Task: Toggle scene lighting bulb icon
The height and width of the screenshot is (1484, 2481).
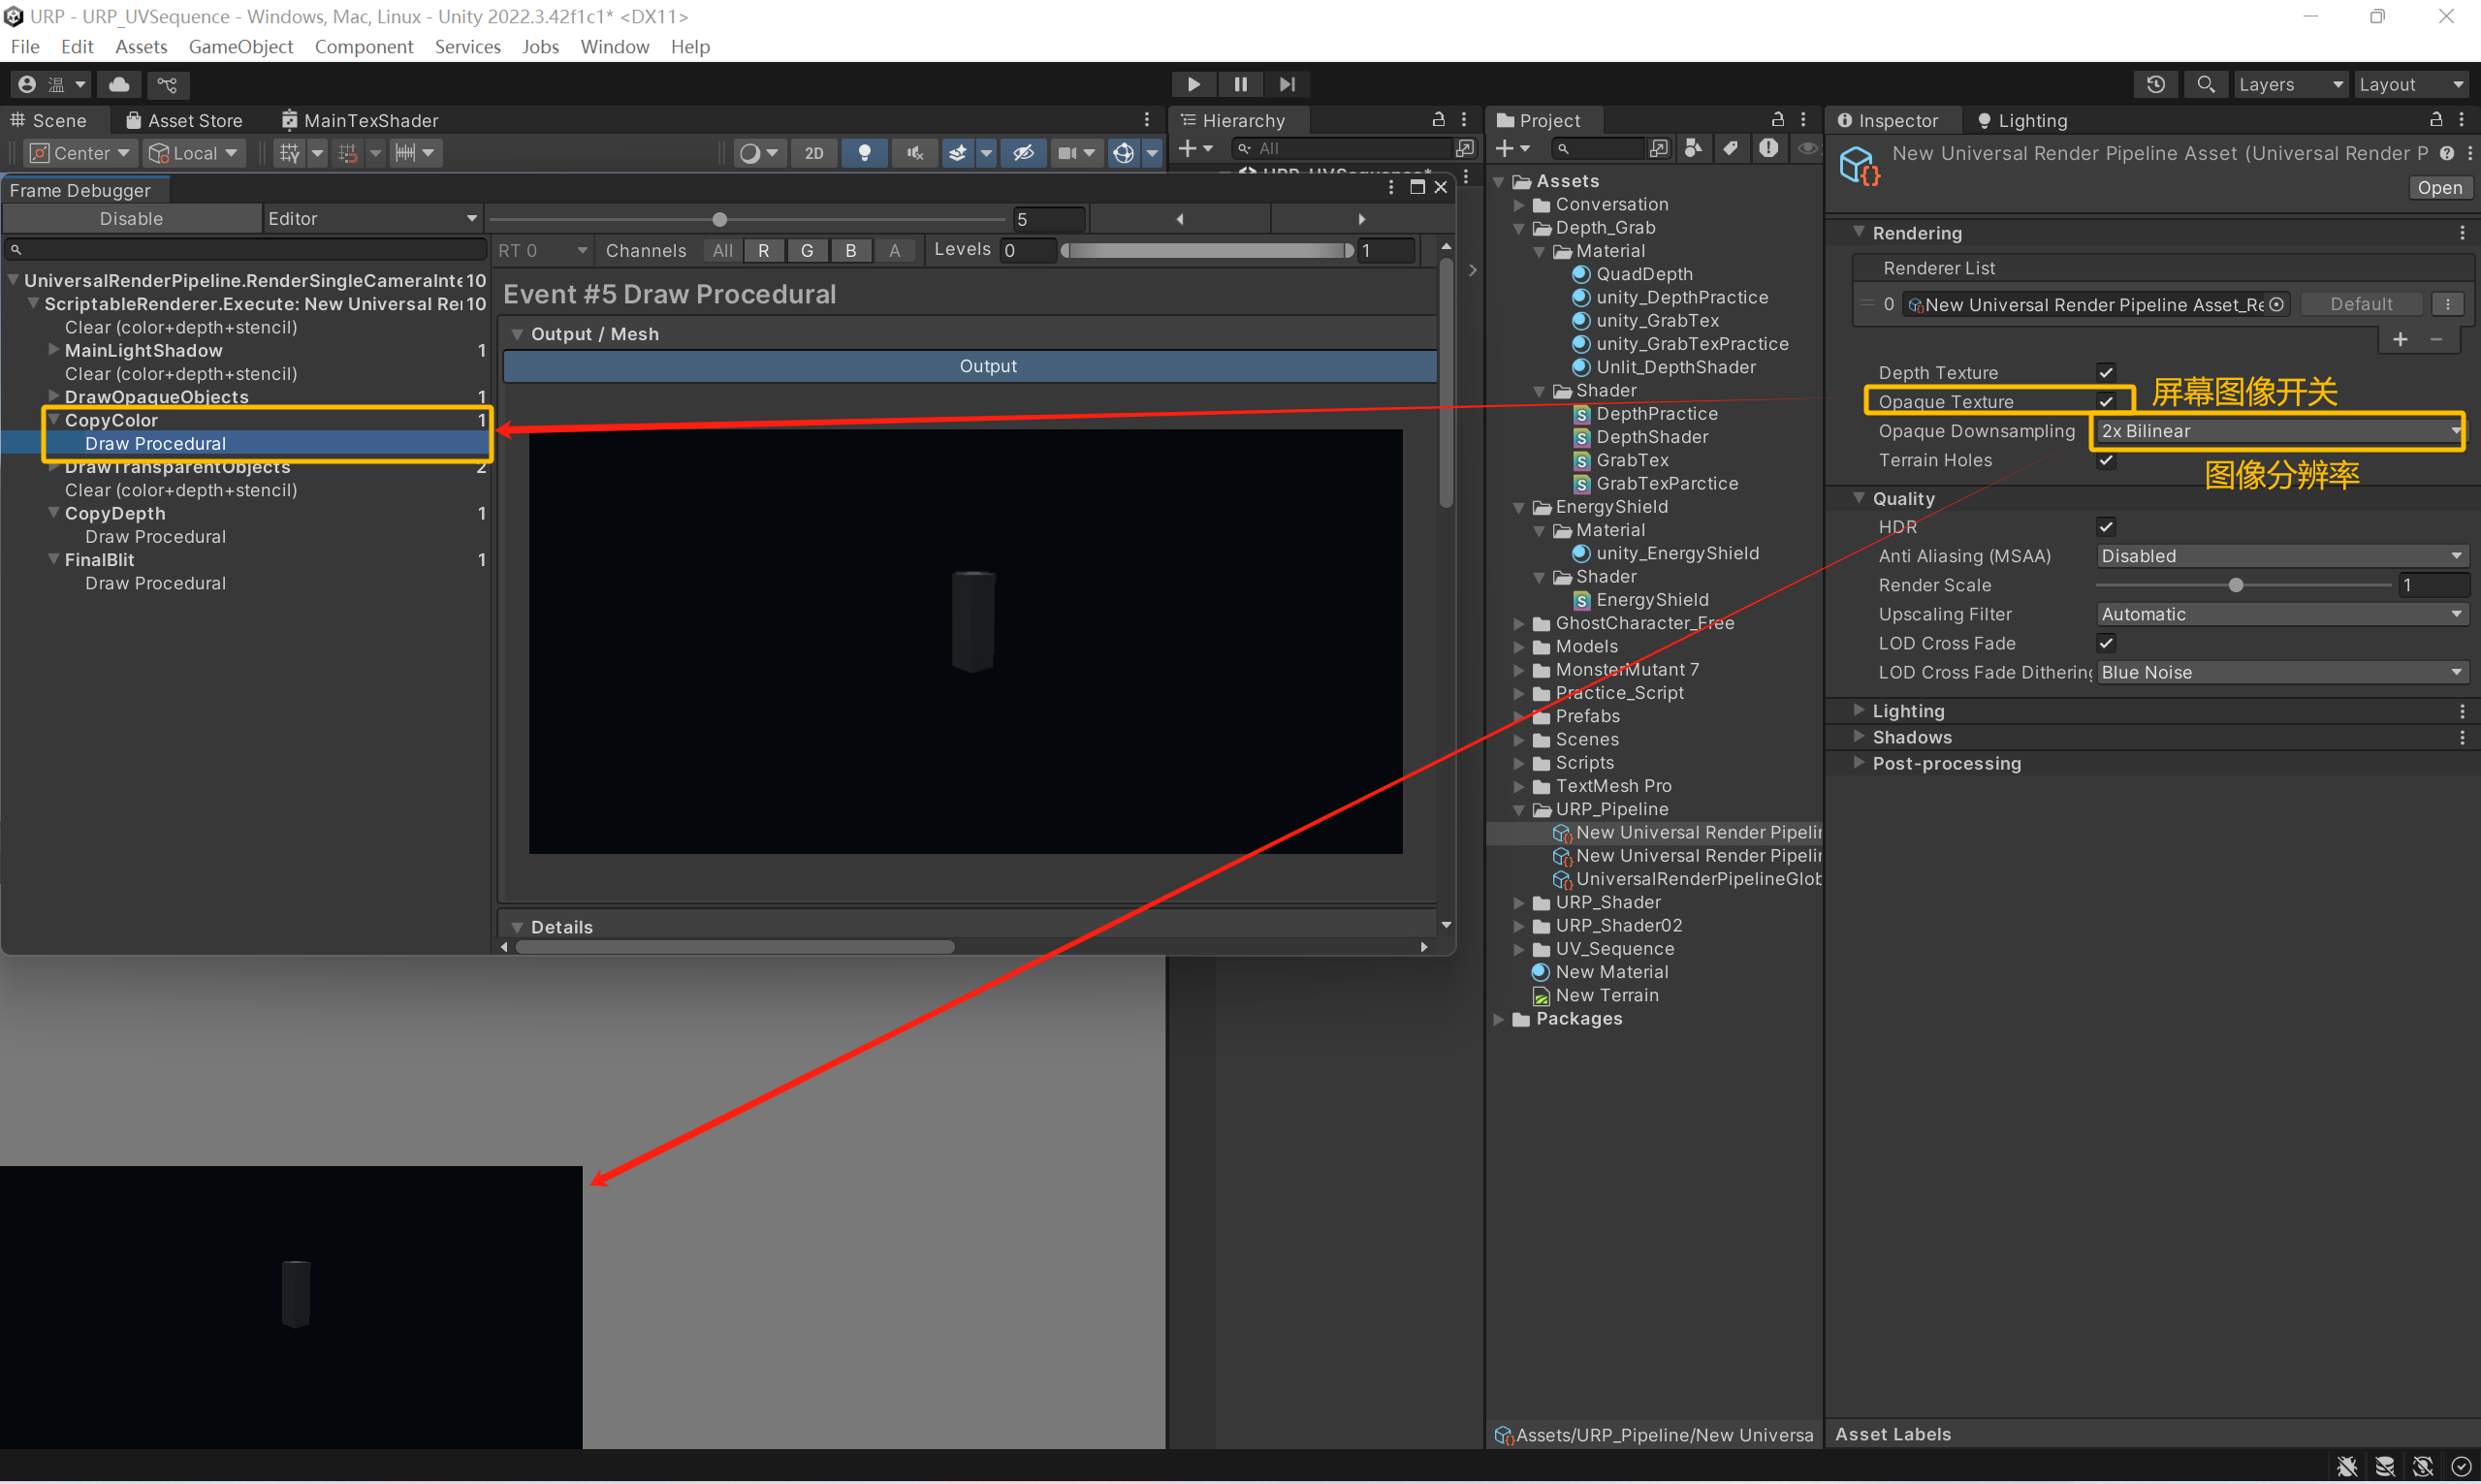Action: [864, 153]
